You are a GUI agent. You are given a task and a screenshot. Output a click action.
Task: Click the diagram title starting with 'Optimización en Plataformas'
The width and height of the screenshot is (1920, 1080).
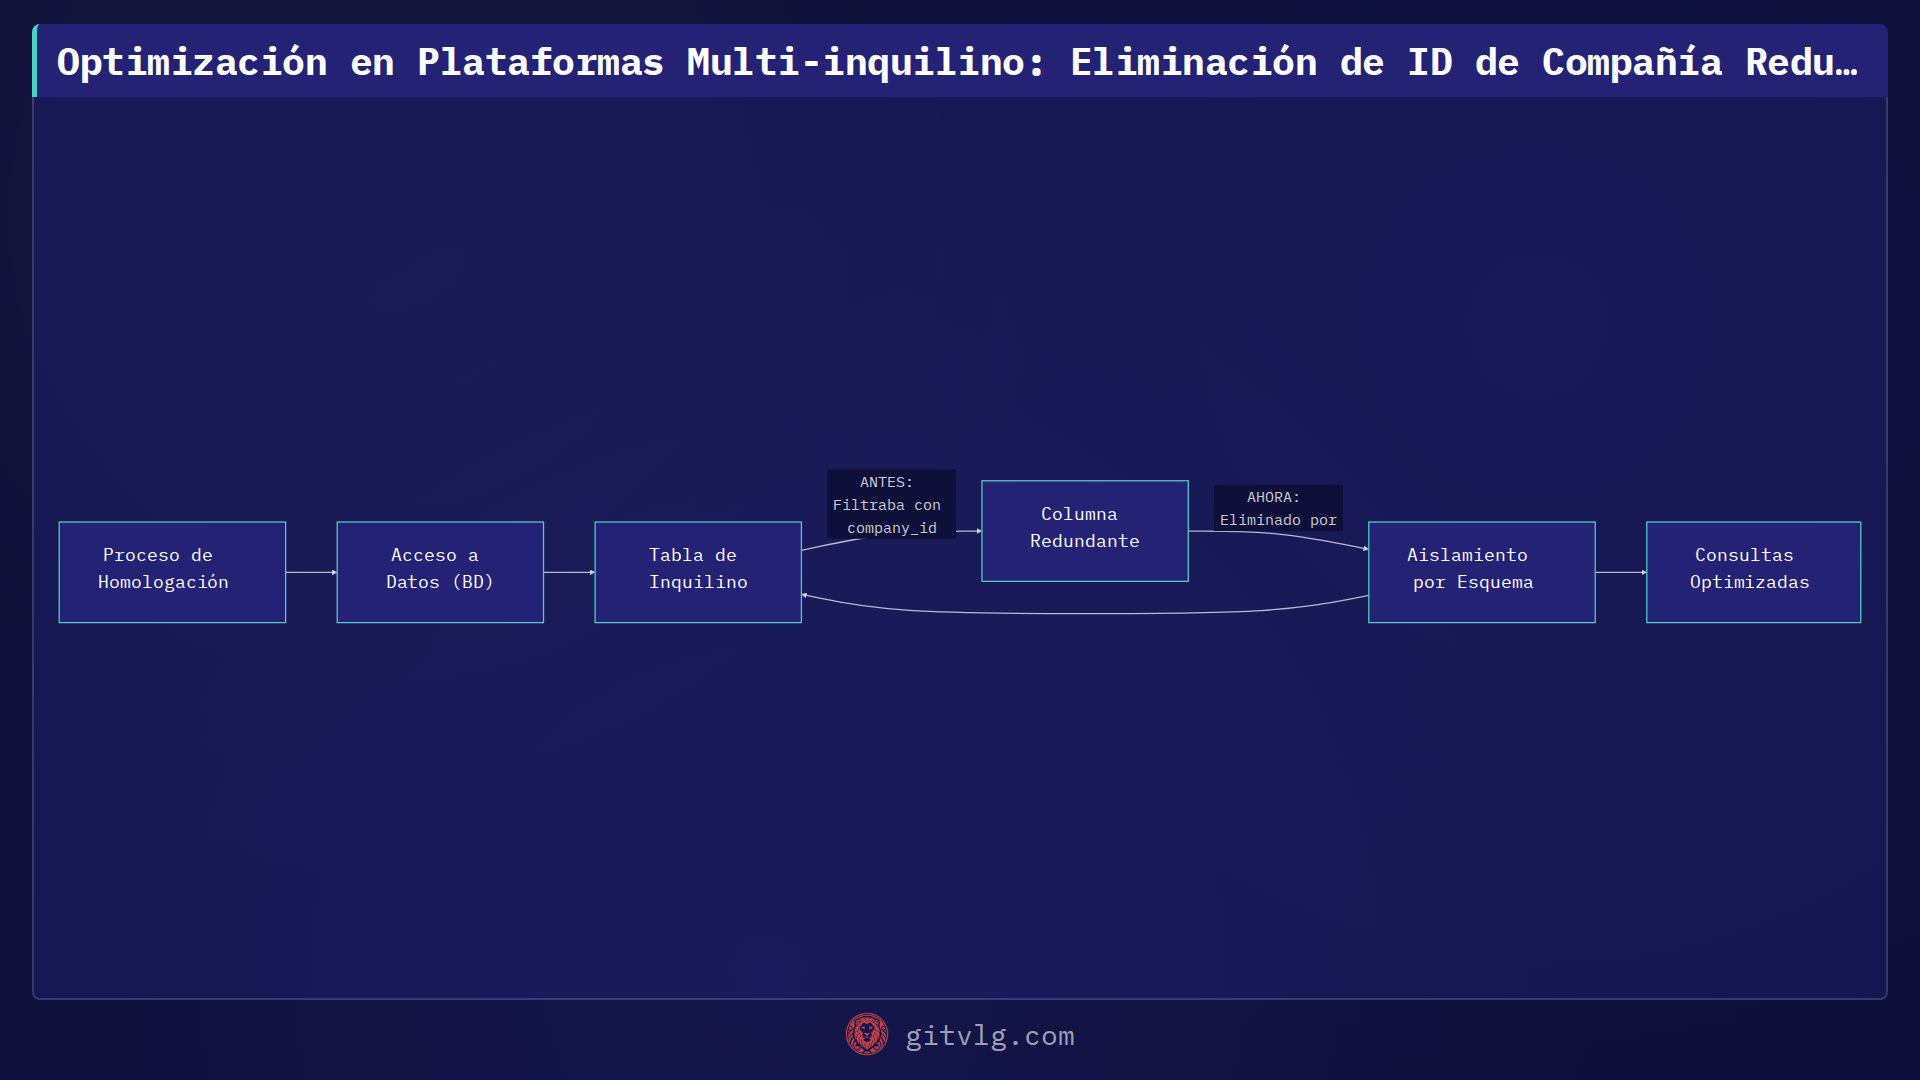tap(957, 62)
